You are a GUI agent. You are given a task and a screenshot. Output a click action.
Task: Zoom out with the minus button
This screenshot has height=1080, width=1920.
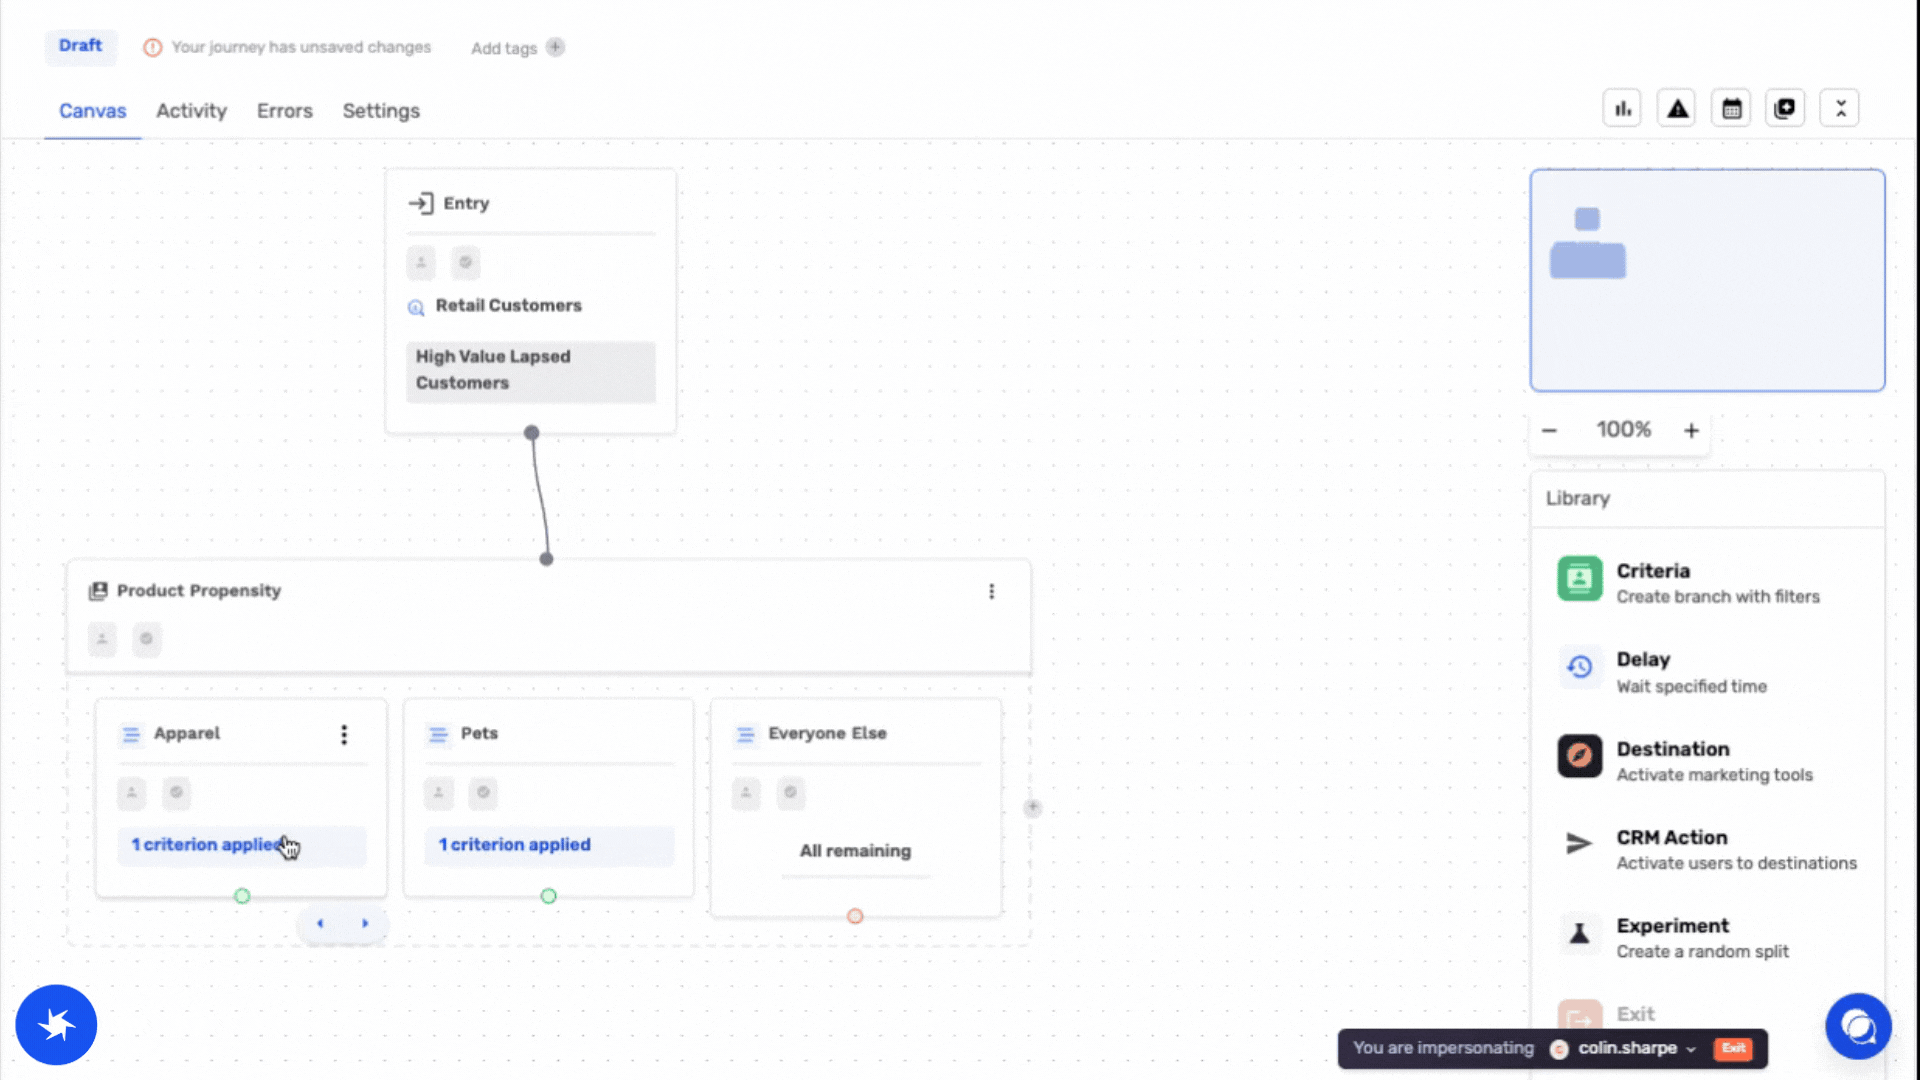[x=1549, y=431]
